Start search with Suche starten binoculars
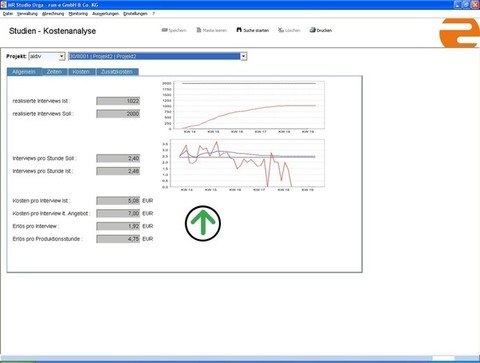Viewport: 480px width, 363px height. pyautogui.click(x=239, y=30)
